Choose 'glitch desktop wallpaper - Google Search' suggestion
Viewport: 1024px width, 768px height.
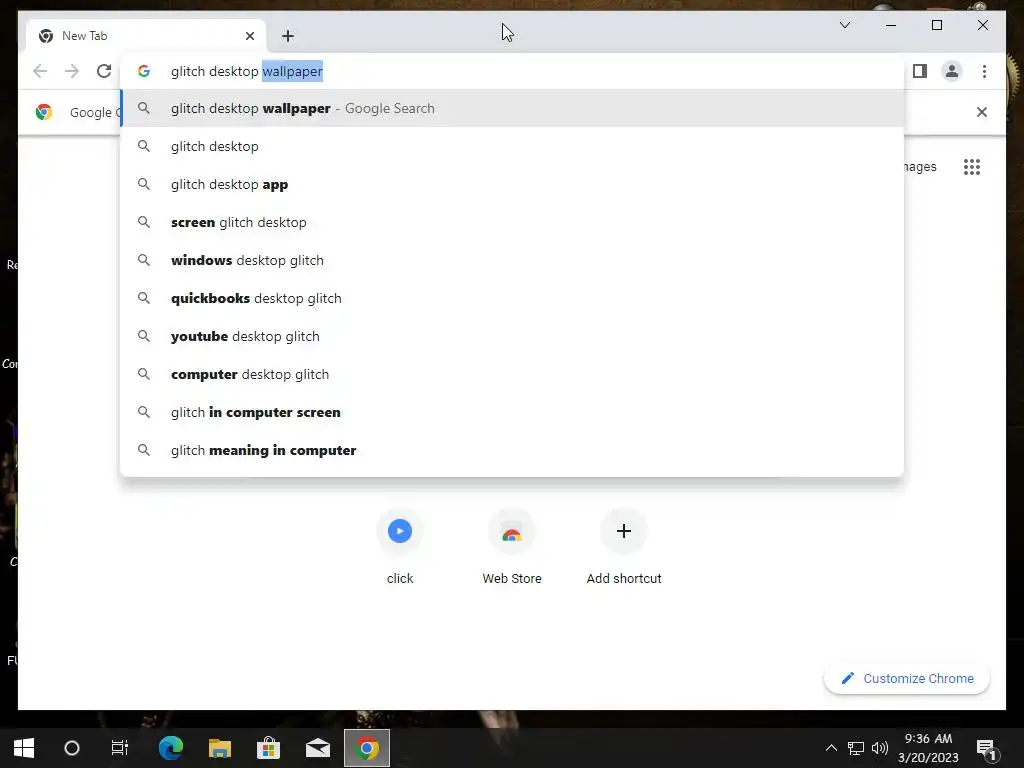513,108
